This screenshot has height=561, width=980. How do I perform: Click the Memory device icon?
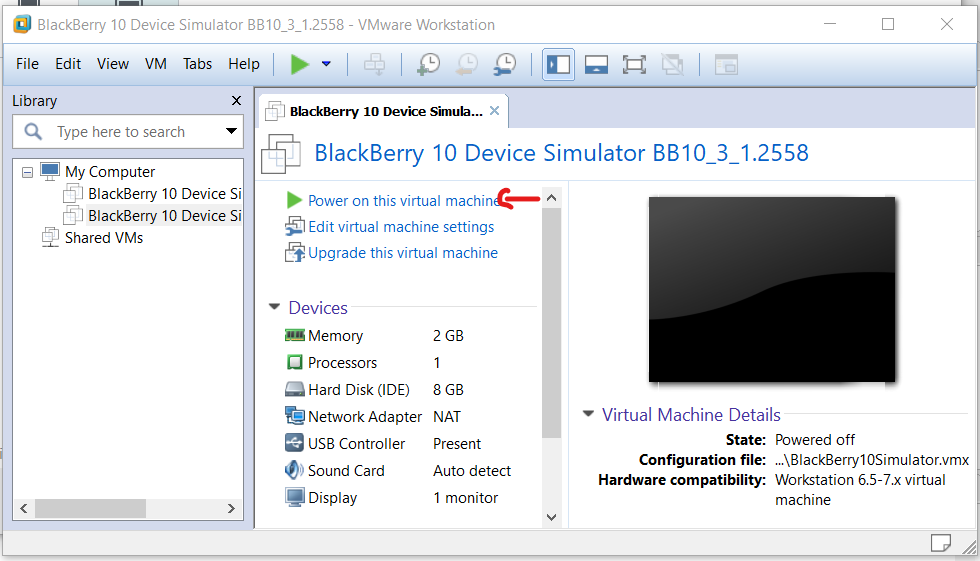(294, 335)
